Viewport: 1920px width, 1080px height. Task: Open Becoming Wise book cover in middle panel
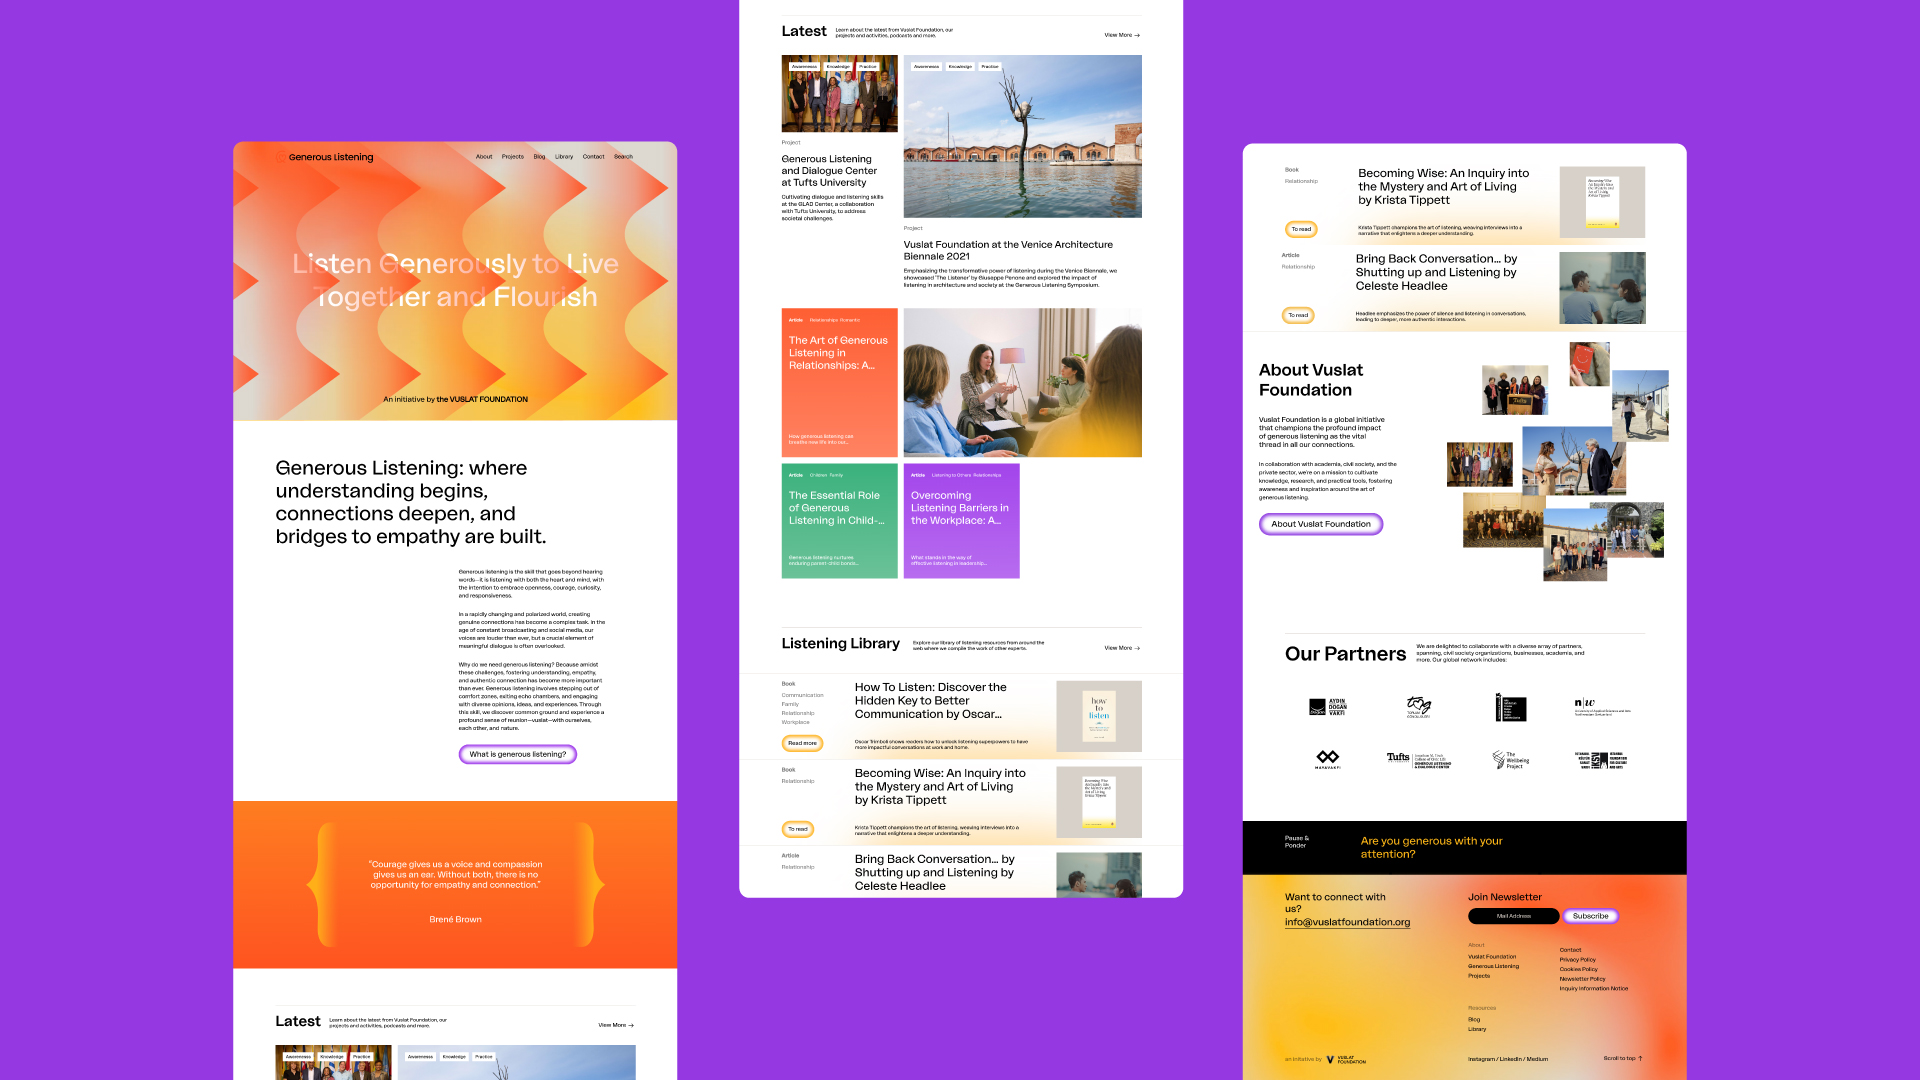click(x=1099, y=803)
